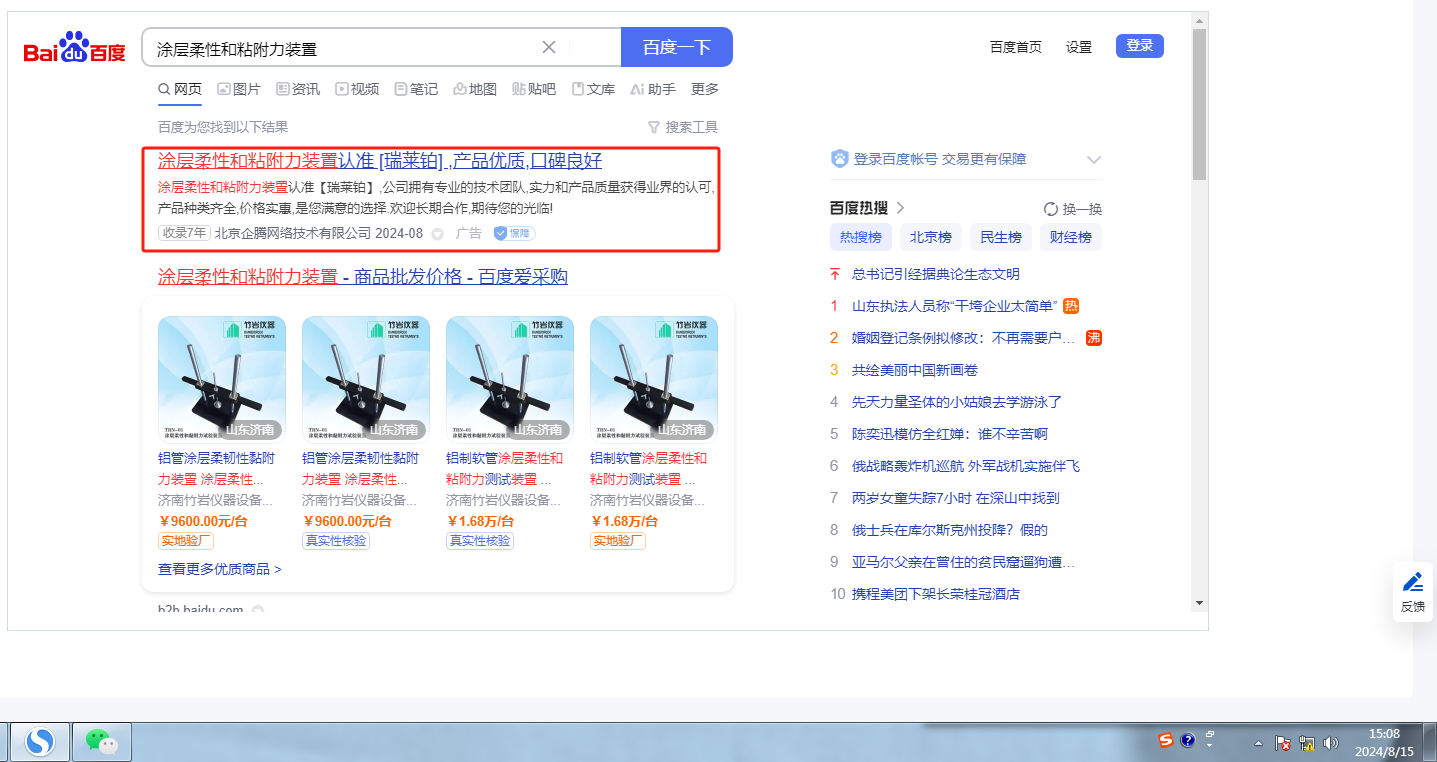
Task: Open the volume speaker tray icon
Action: [1330, 743]
